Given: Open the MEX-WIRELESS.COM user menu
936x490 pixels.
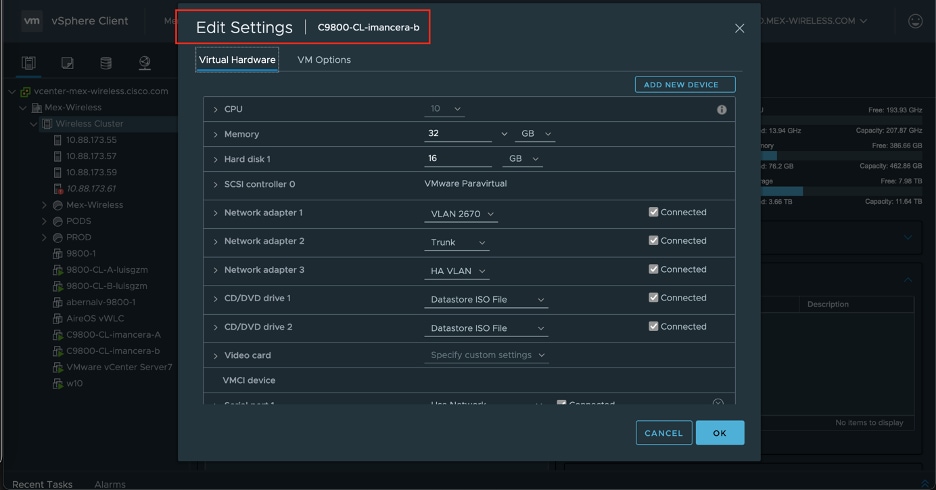Looking at the screenshot, I should pyautogui.click(x=814, y=21).
